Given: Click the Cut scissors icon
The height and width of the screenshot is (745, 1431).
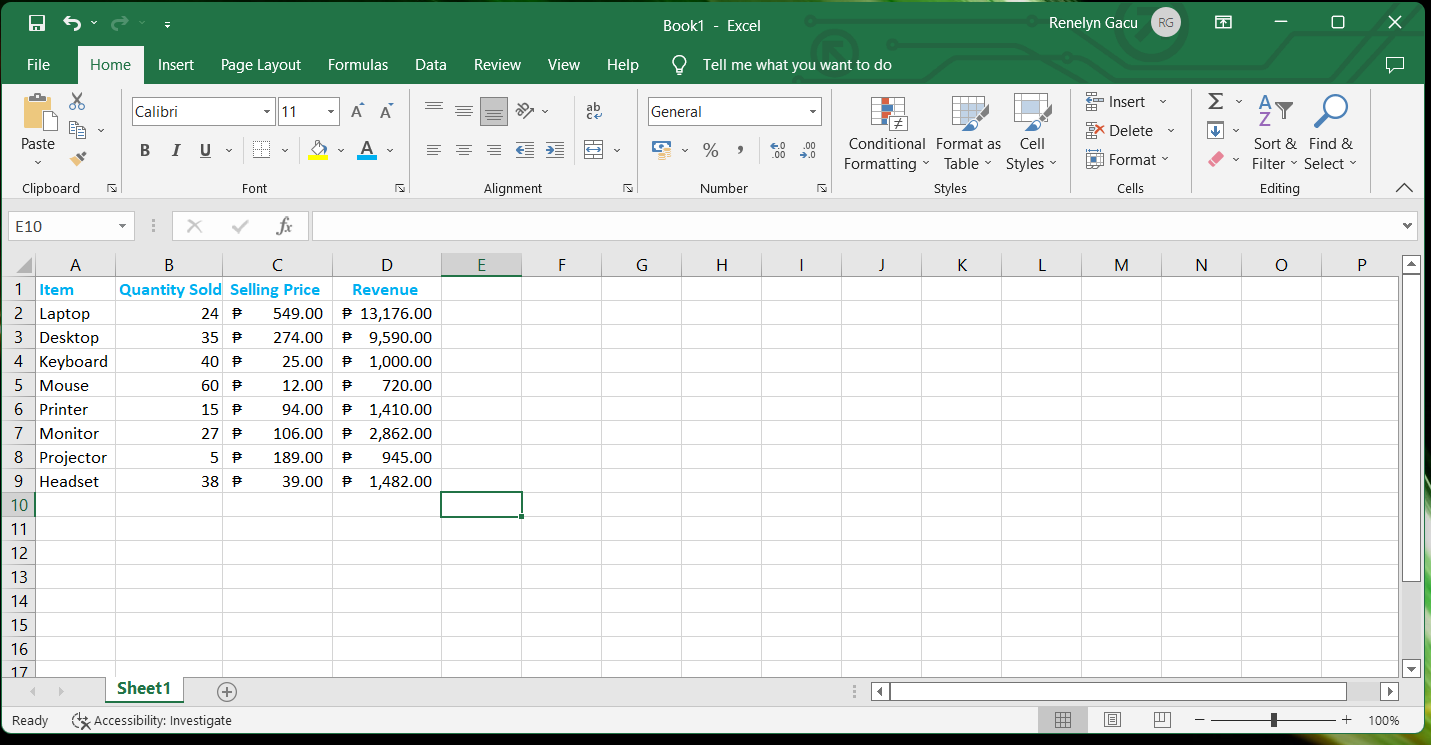Looking at the screenshot, I should 77,102.
